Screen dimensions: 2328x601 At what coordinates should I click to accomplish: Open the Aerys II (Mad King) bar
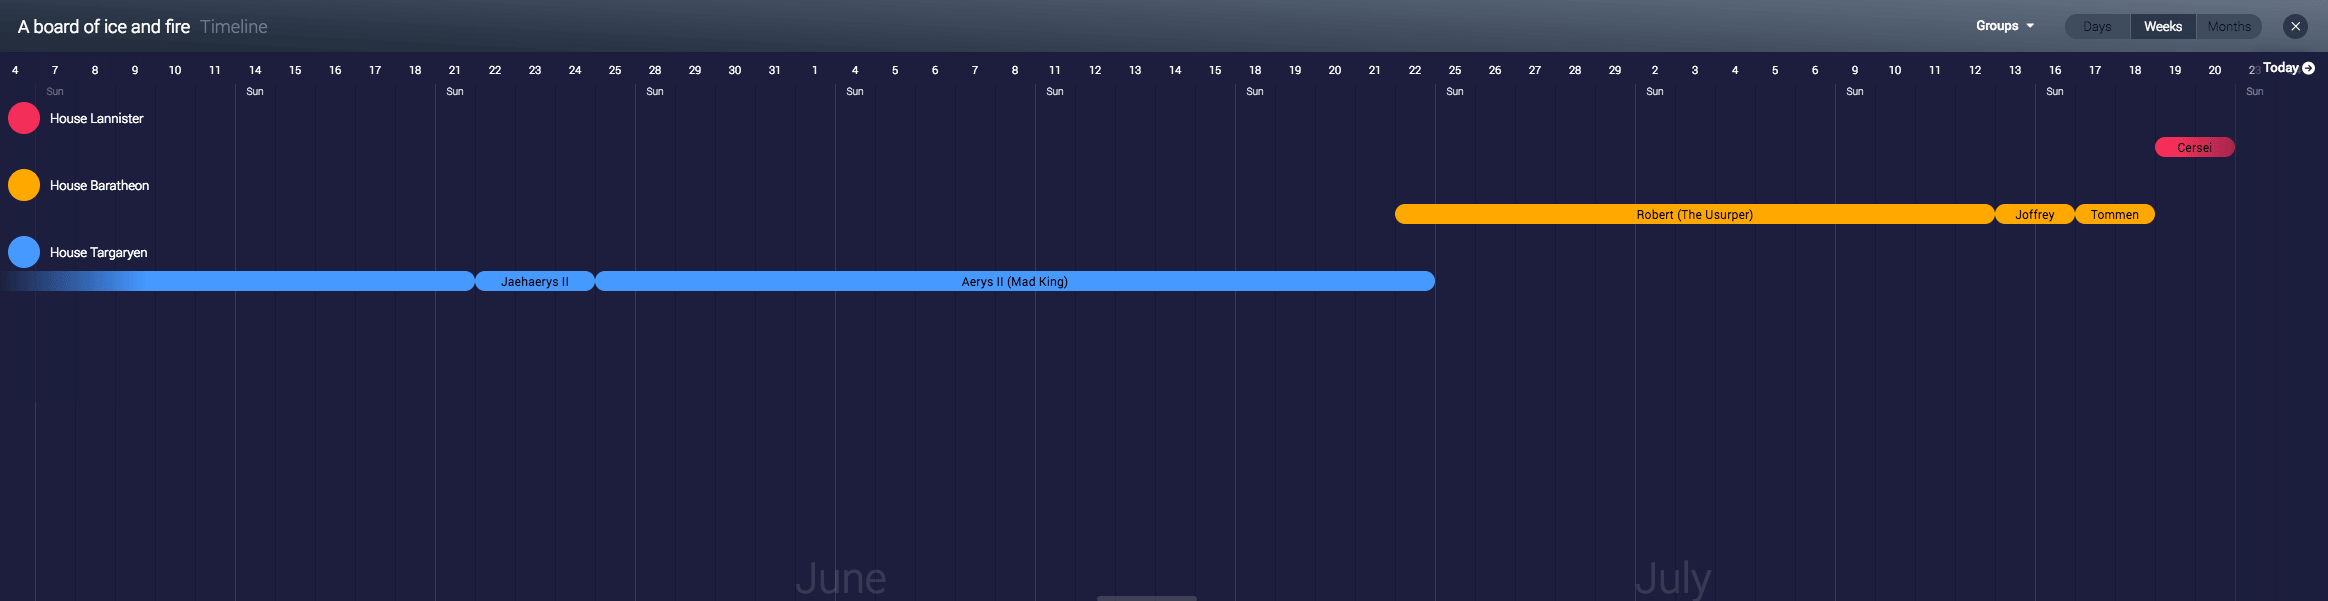point(1014,282)
